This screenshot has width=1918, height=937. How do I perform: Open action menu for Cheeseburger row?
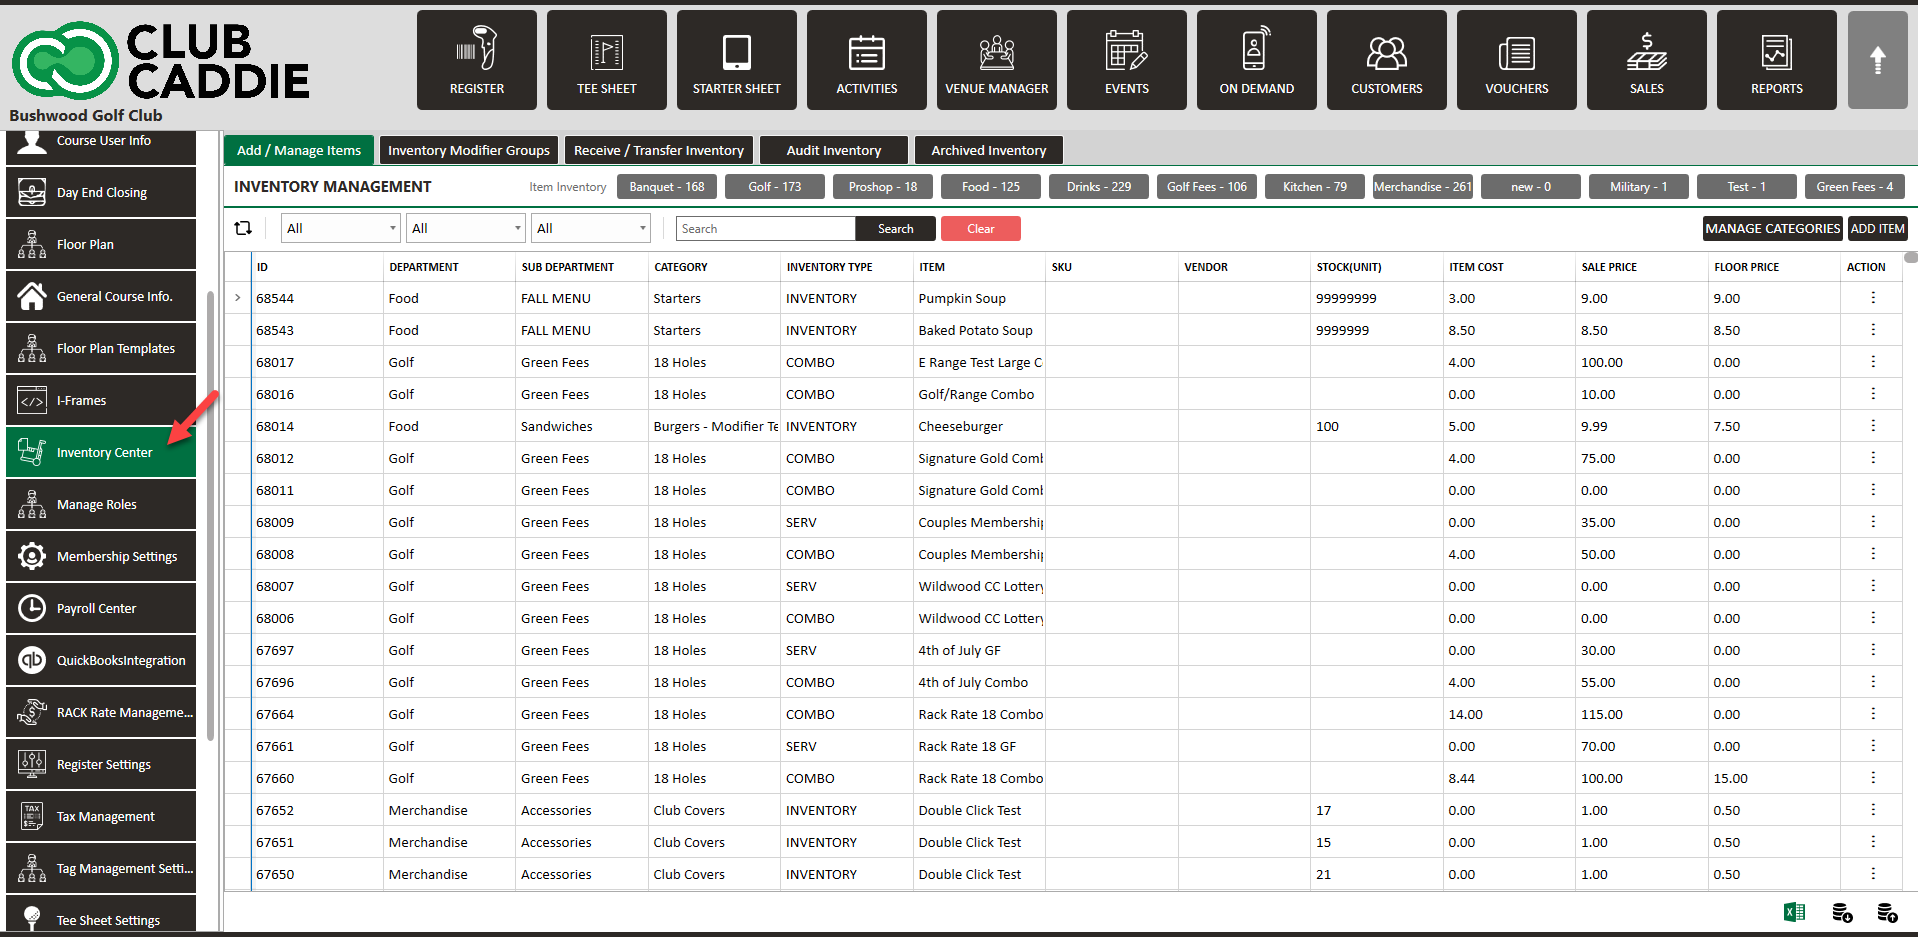1873,426
